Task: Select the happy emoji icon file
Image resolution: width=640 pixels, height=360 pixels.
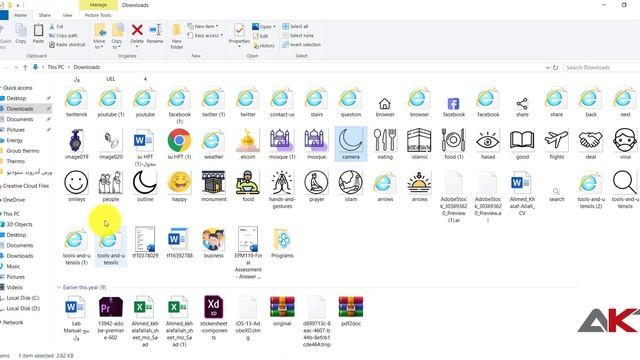Action: click(179, 186)
